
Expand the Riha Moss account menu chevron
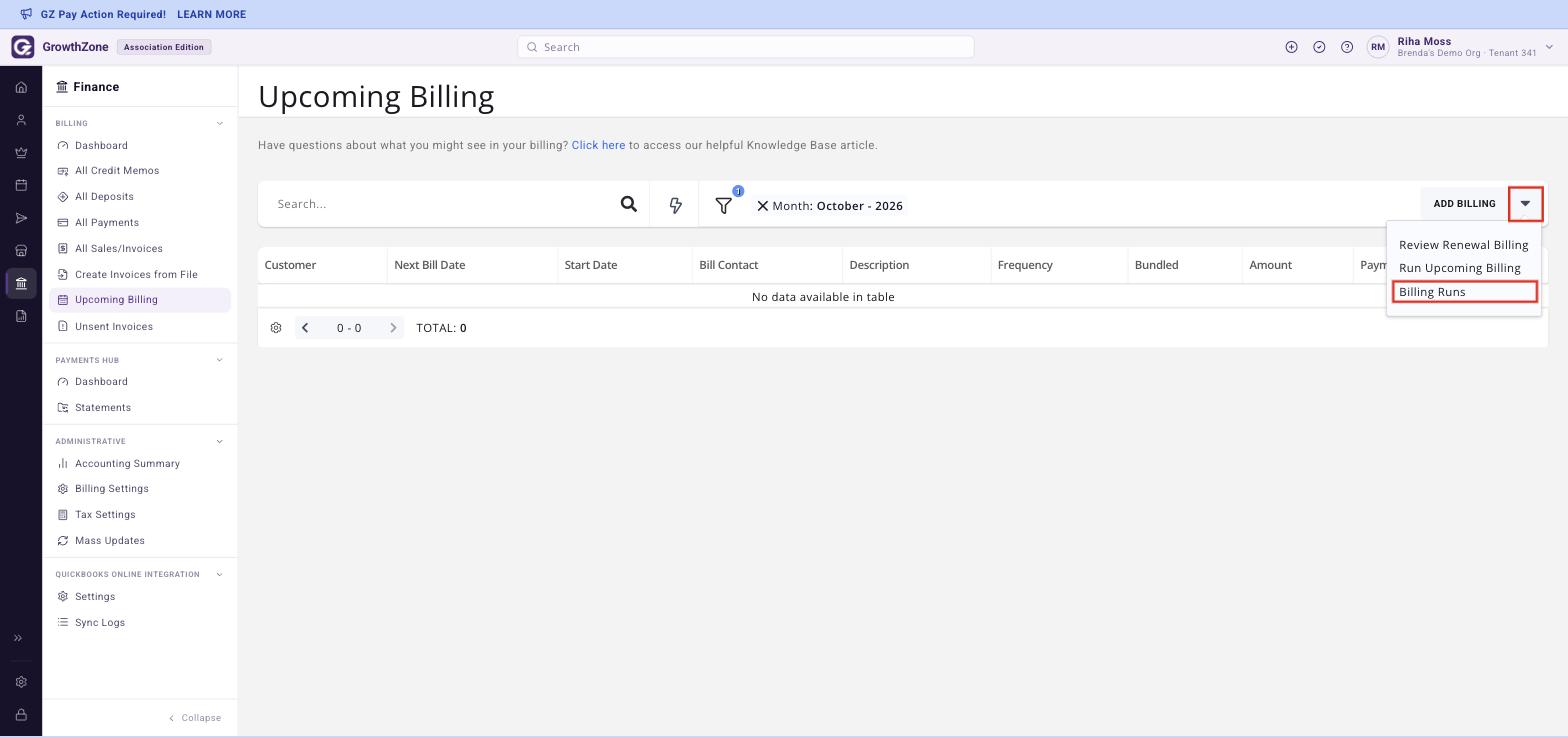point(1549,47)
